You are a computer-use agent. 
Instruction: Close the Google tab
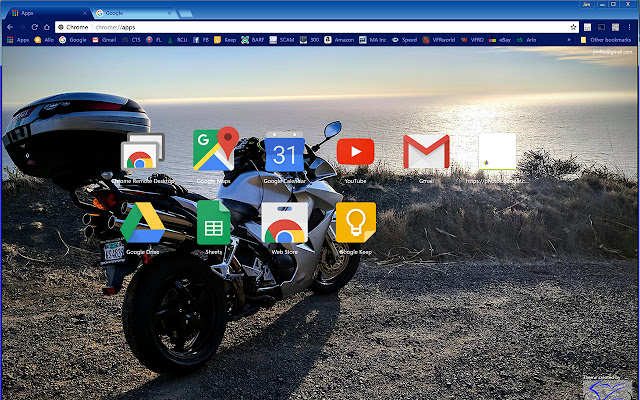point(169,13)
